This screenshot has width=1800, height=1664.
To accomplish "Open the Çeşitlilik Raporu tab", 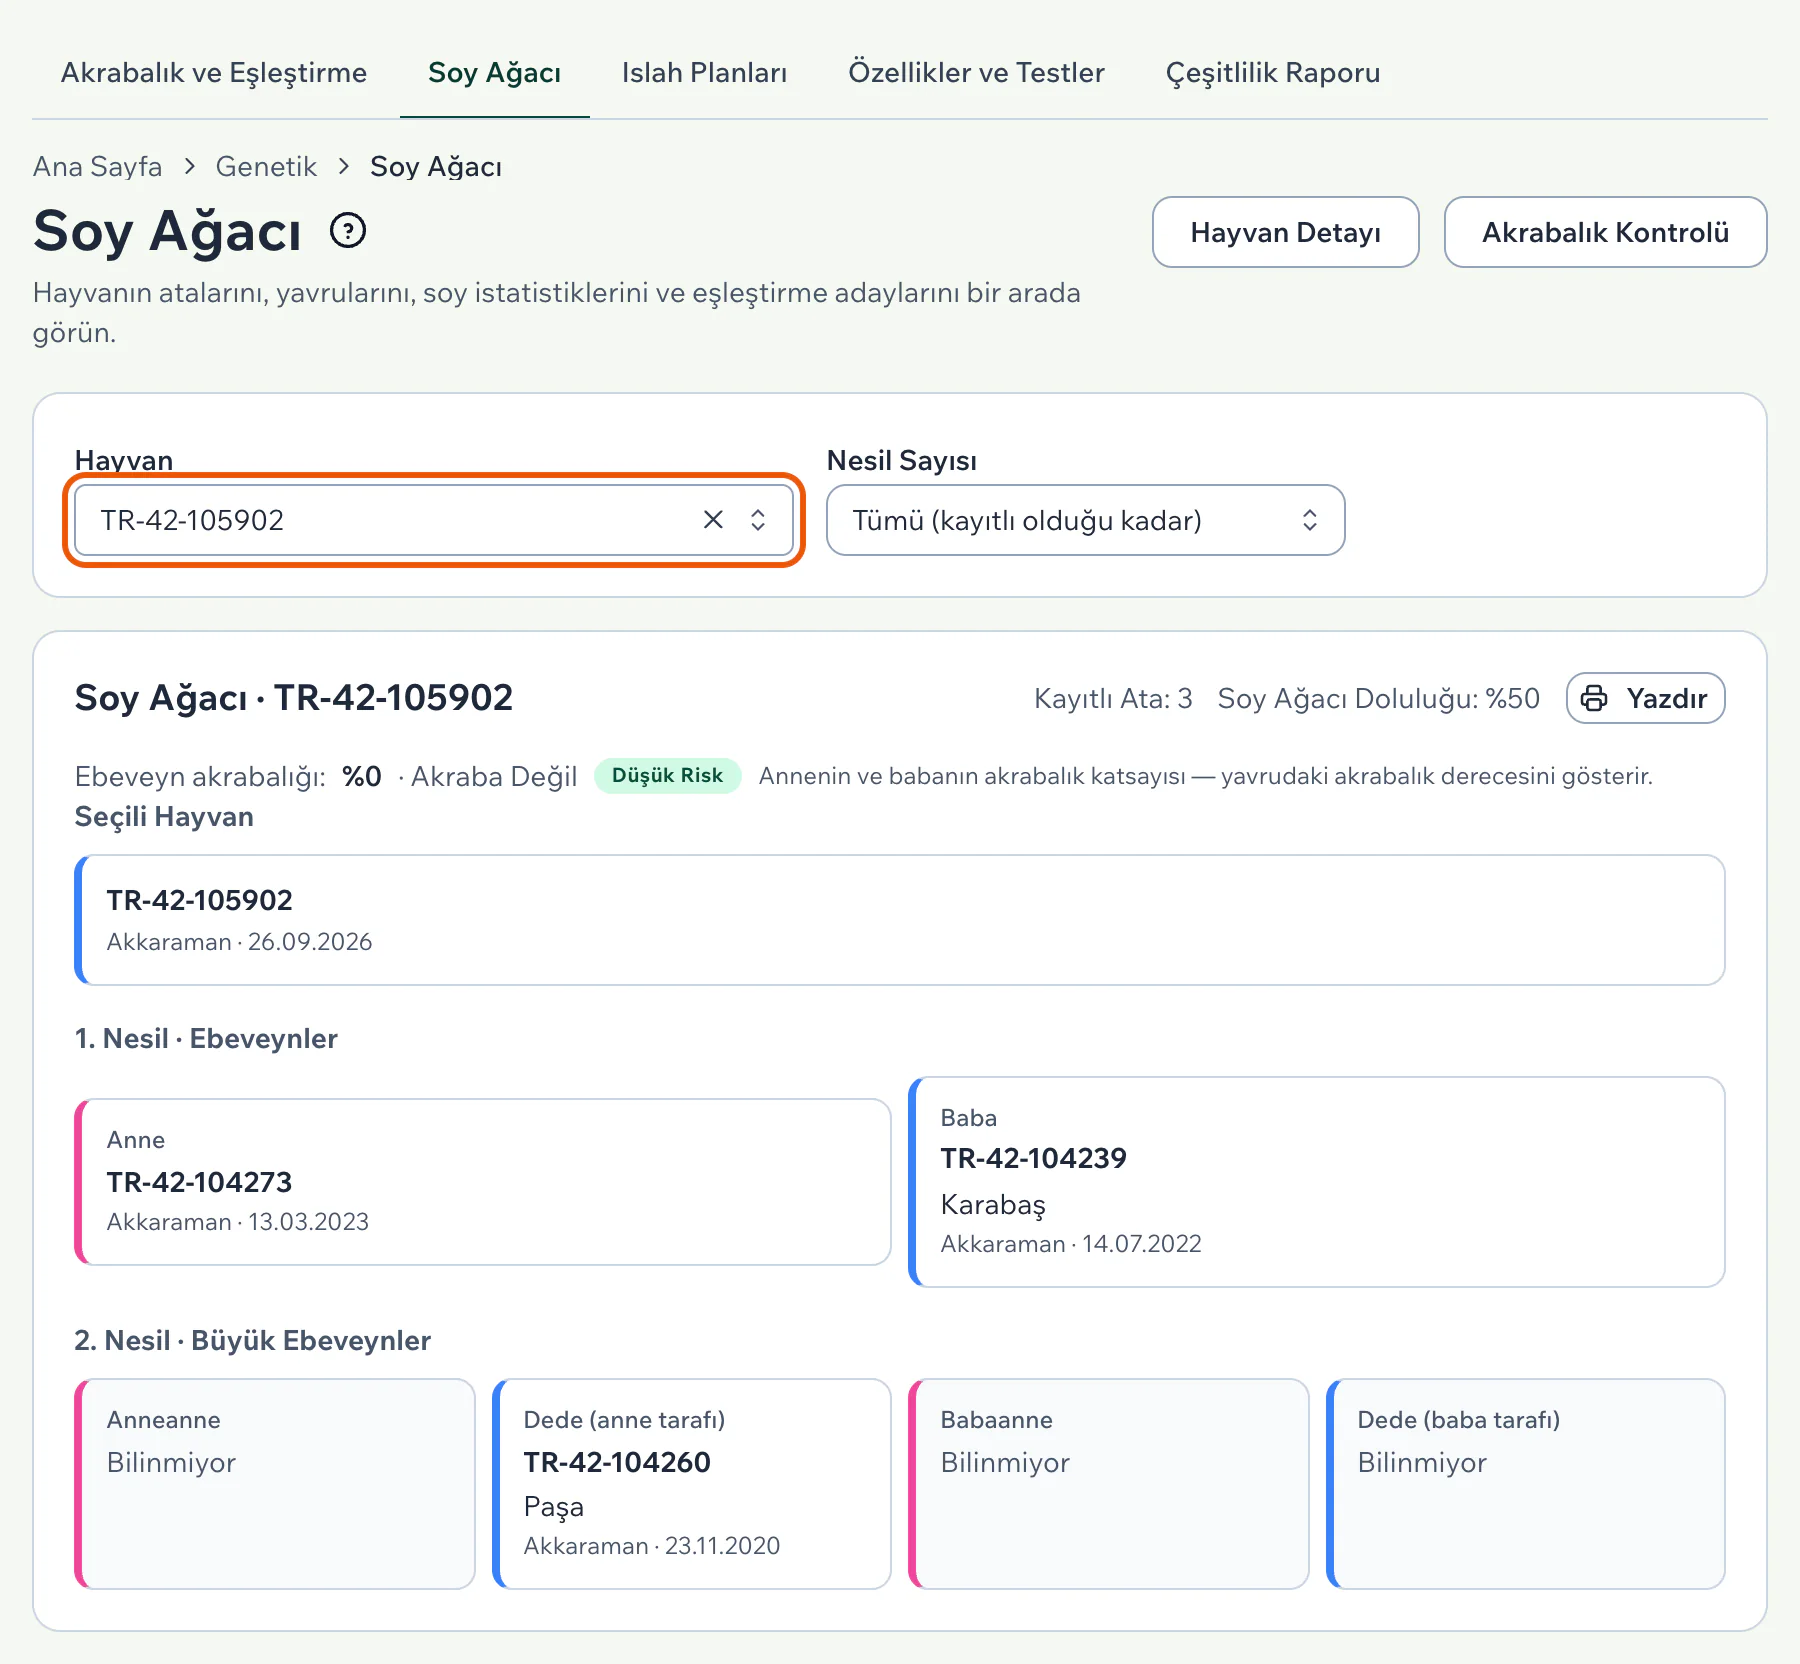I will (x=1273, y=73).
